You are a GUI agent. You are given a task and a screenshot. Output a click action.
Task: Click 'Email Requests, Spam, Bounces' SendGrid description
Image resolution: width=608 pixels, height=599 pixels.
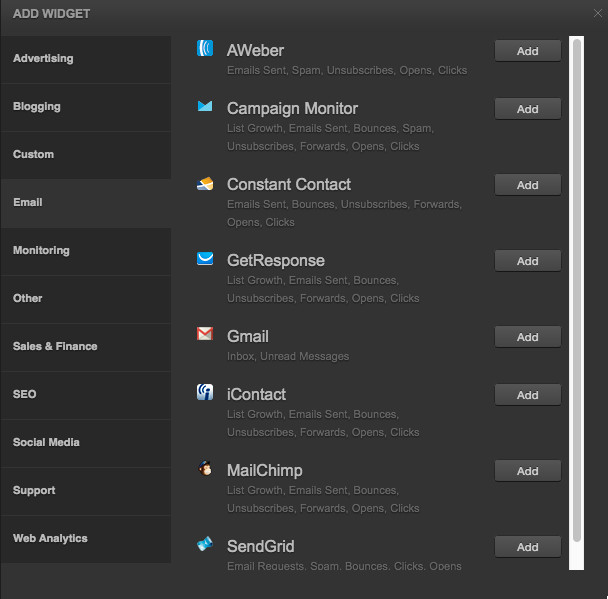[344, 566]
